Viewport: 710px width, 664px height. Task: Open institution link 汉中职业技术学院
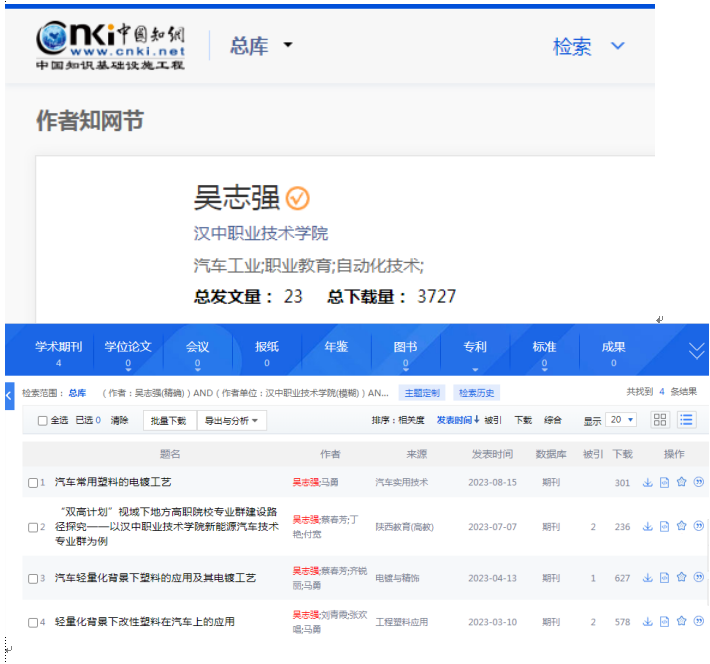tap(261, 234)
